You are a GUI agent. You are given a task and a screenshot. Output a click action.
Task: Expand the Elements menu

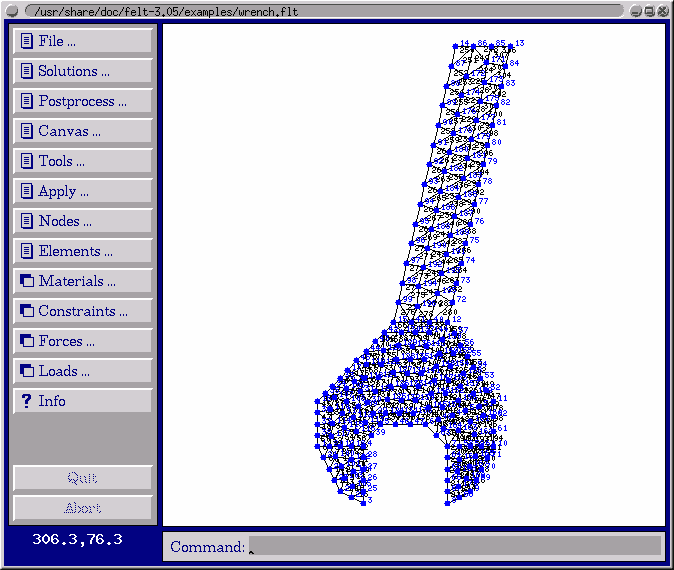click(x=82, y=251)
